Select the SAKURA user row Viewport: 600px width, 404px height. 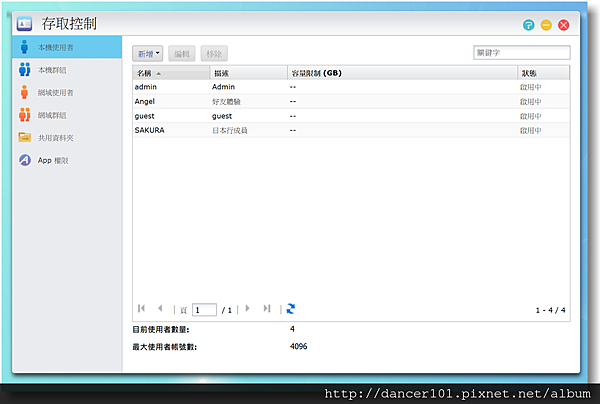(351, 130)
